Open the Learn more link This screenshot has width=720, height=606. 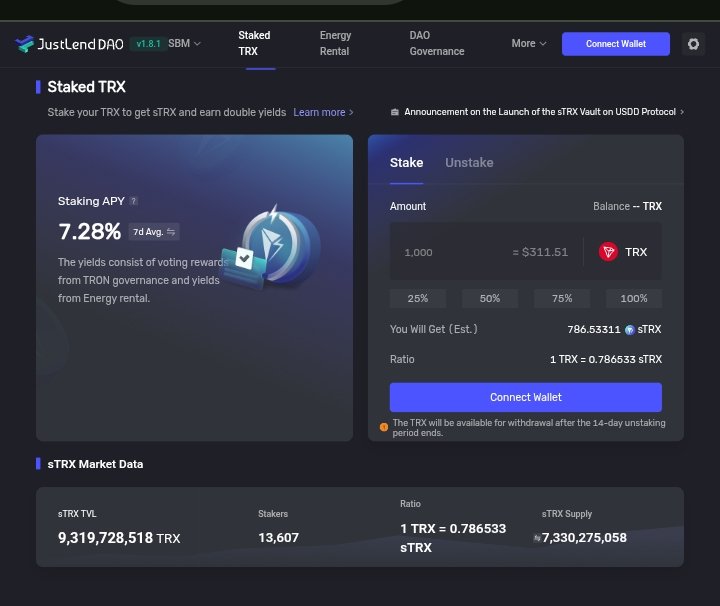click(x=322, y=112)
